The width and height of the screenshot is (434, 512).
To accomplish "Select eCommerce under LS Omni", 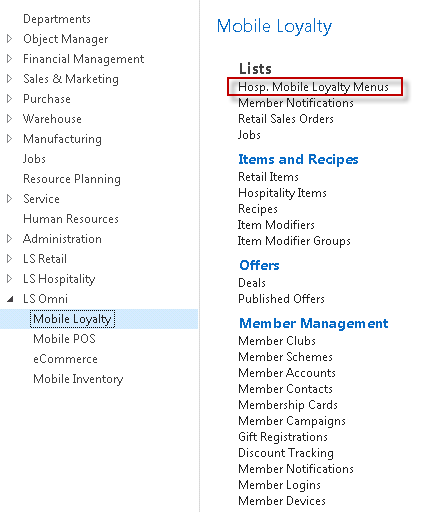I will pyautogui.click(x=65, y=359).
